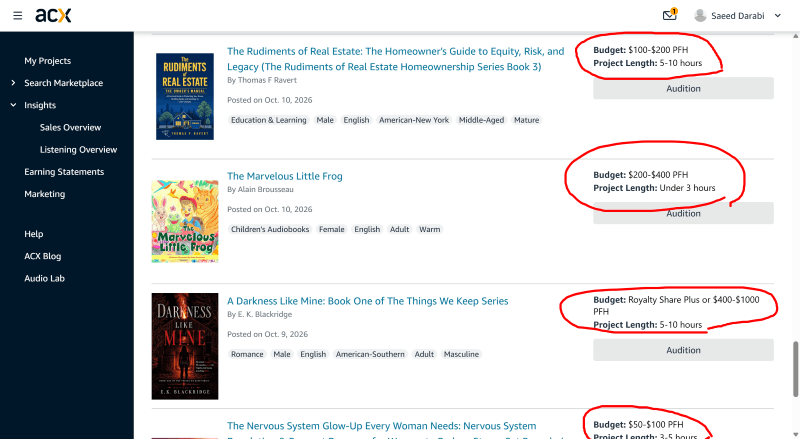Open Search Marketplace in sidebar
800x439 pixels.
click(x=63, y=83)
